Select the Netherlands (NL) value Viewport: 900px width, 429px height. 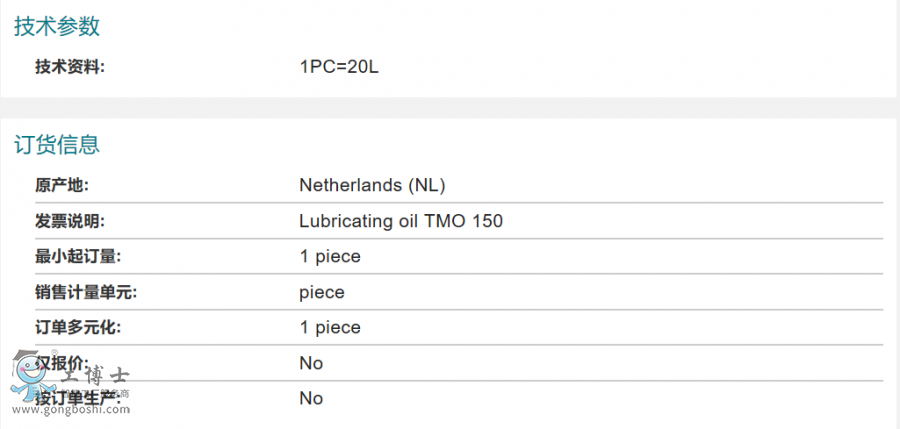tap(372, 185)
